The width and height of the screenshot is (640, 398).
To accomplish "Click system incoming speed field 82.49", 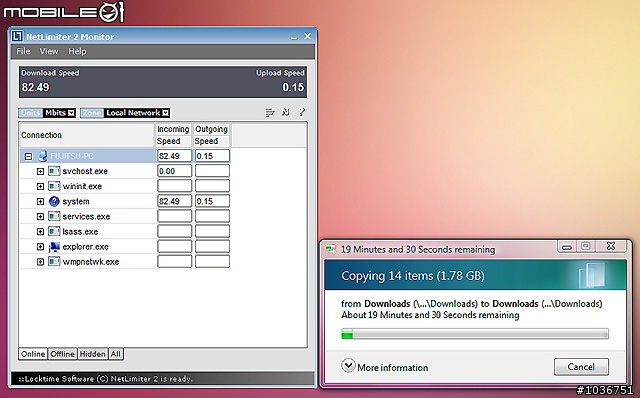I will (174, 201).
